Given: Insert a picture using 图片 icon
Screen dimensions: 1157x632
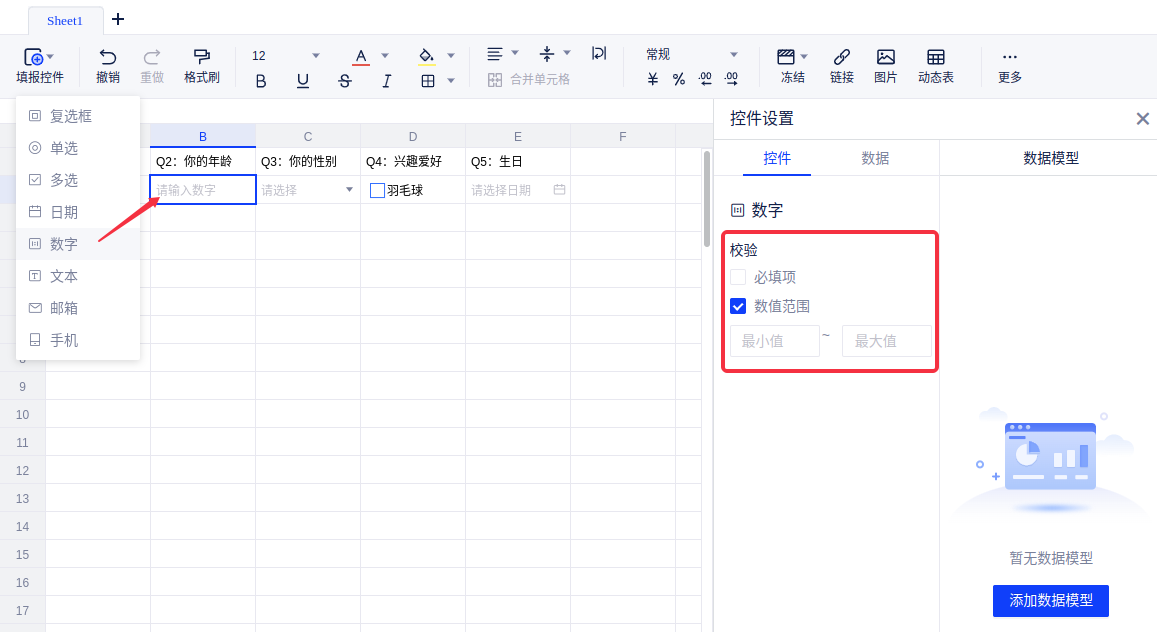Looking at the screenshot, I should [885, 57].
